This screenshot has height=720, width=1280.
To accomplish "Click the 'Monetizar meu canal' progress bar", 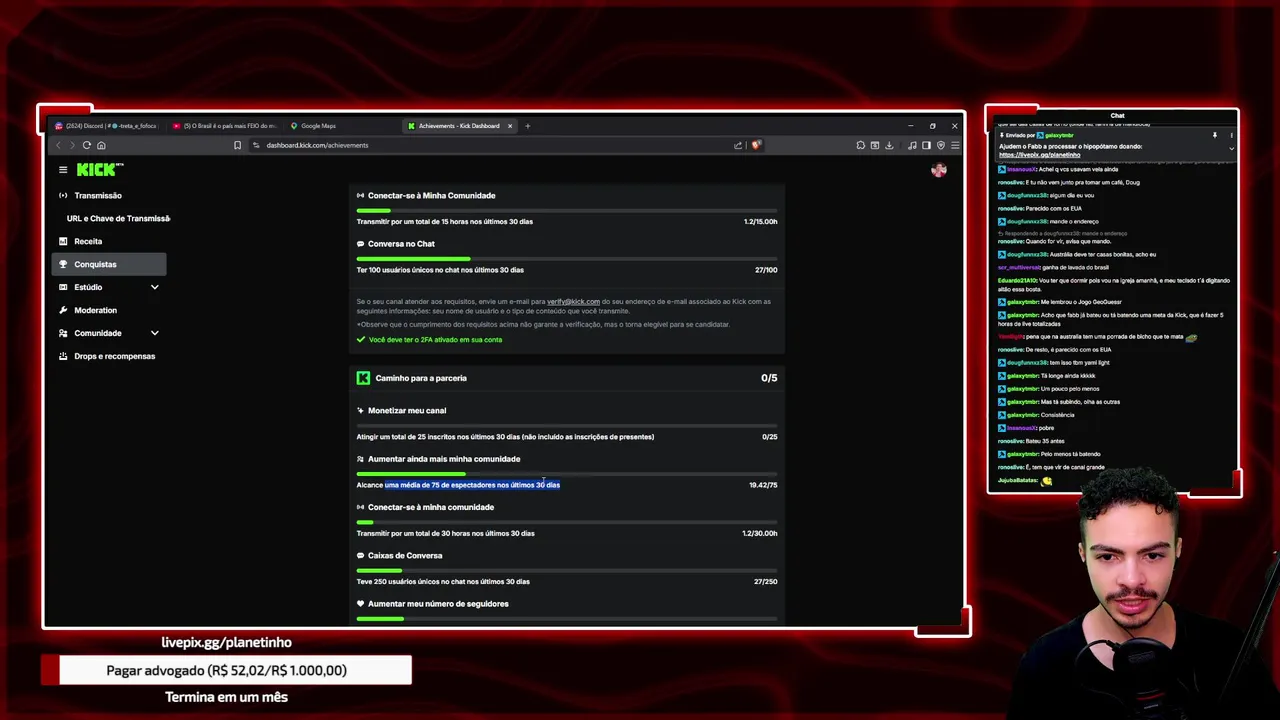I will (x=567, y=425).
